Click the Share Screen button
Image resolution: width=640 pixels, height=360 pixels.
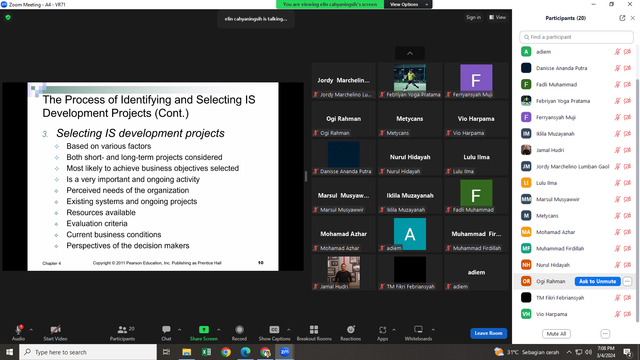coord(203,333)
